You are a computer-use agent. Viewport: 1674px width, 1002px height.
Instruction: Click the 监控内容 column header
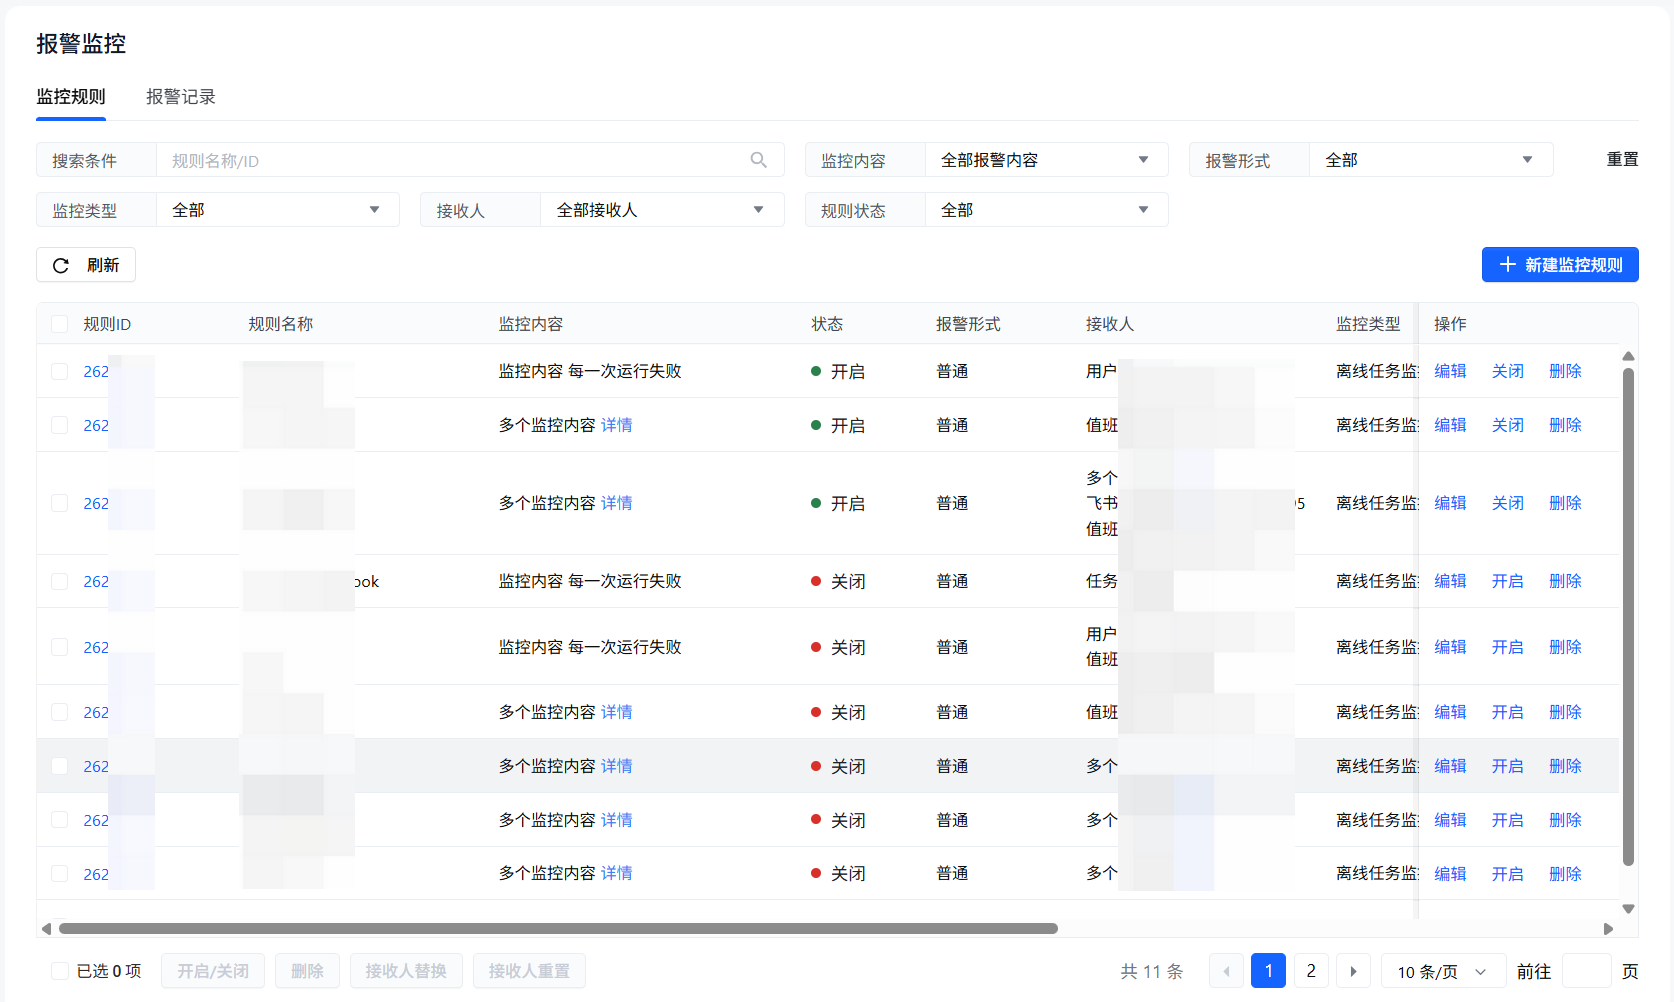(x=531, y=324)
